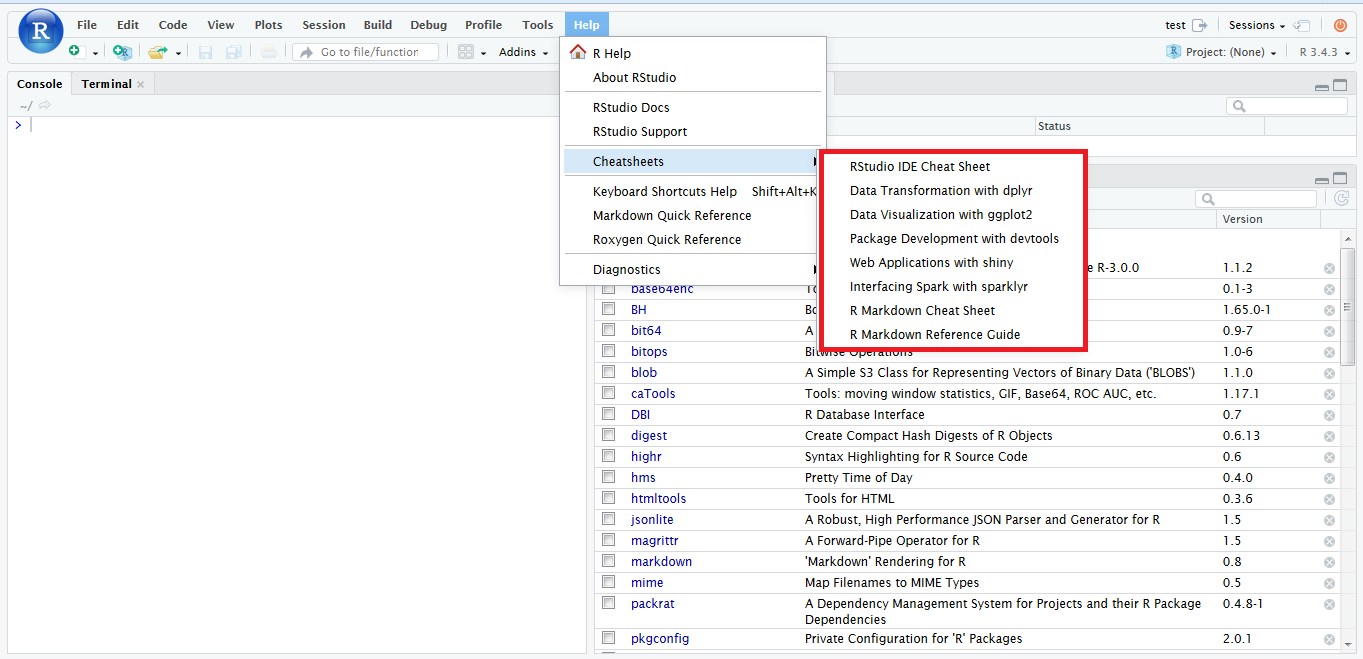Click the Open File folder icon
Image resolution: width=1363 pixels, height=659 pixels.
pos(157,52)
